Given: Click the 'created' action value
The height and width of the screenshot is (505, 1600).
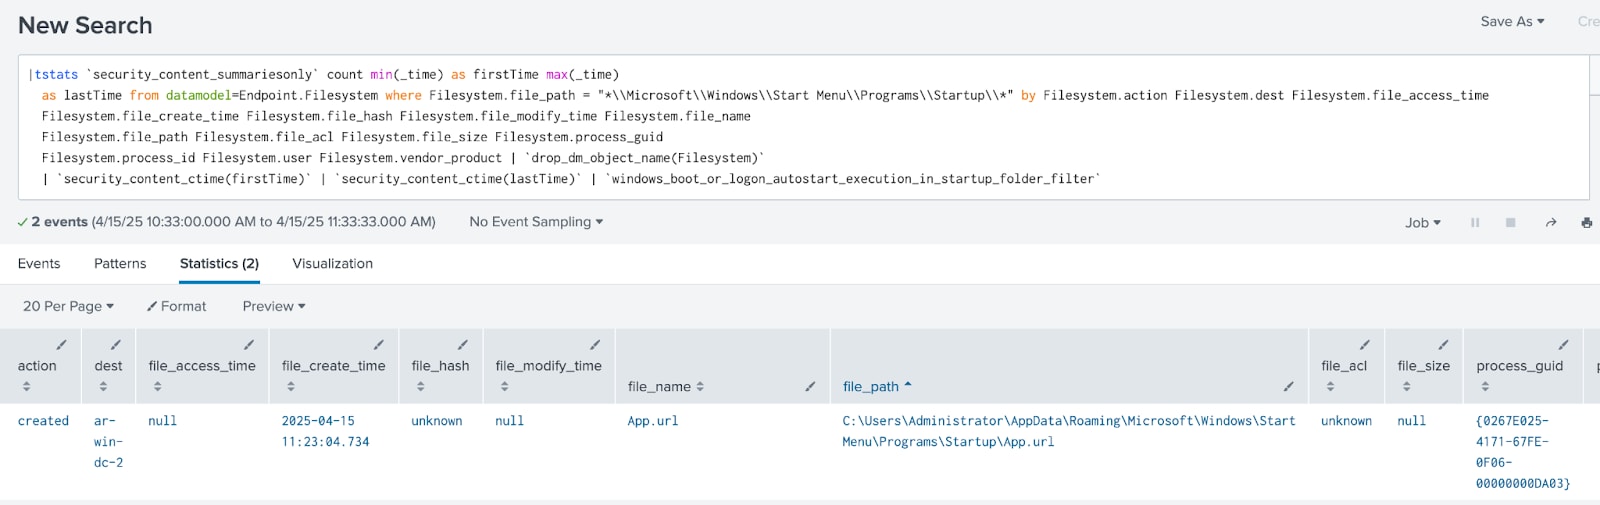Looking at the screenshot, I should 43,421.
